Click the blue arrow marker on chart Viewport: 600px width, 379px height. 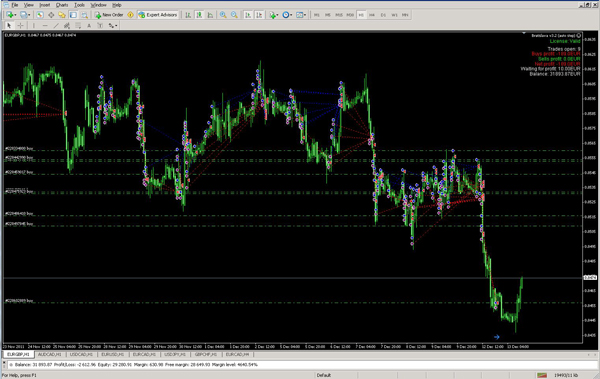coord(496,337)
